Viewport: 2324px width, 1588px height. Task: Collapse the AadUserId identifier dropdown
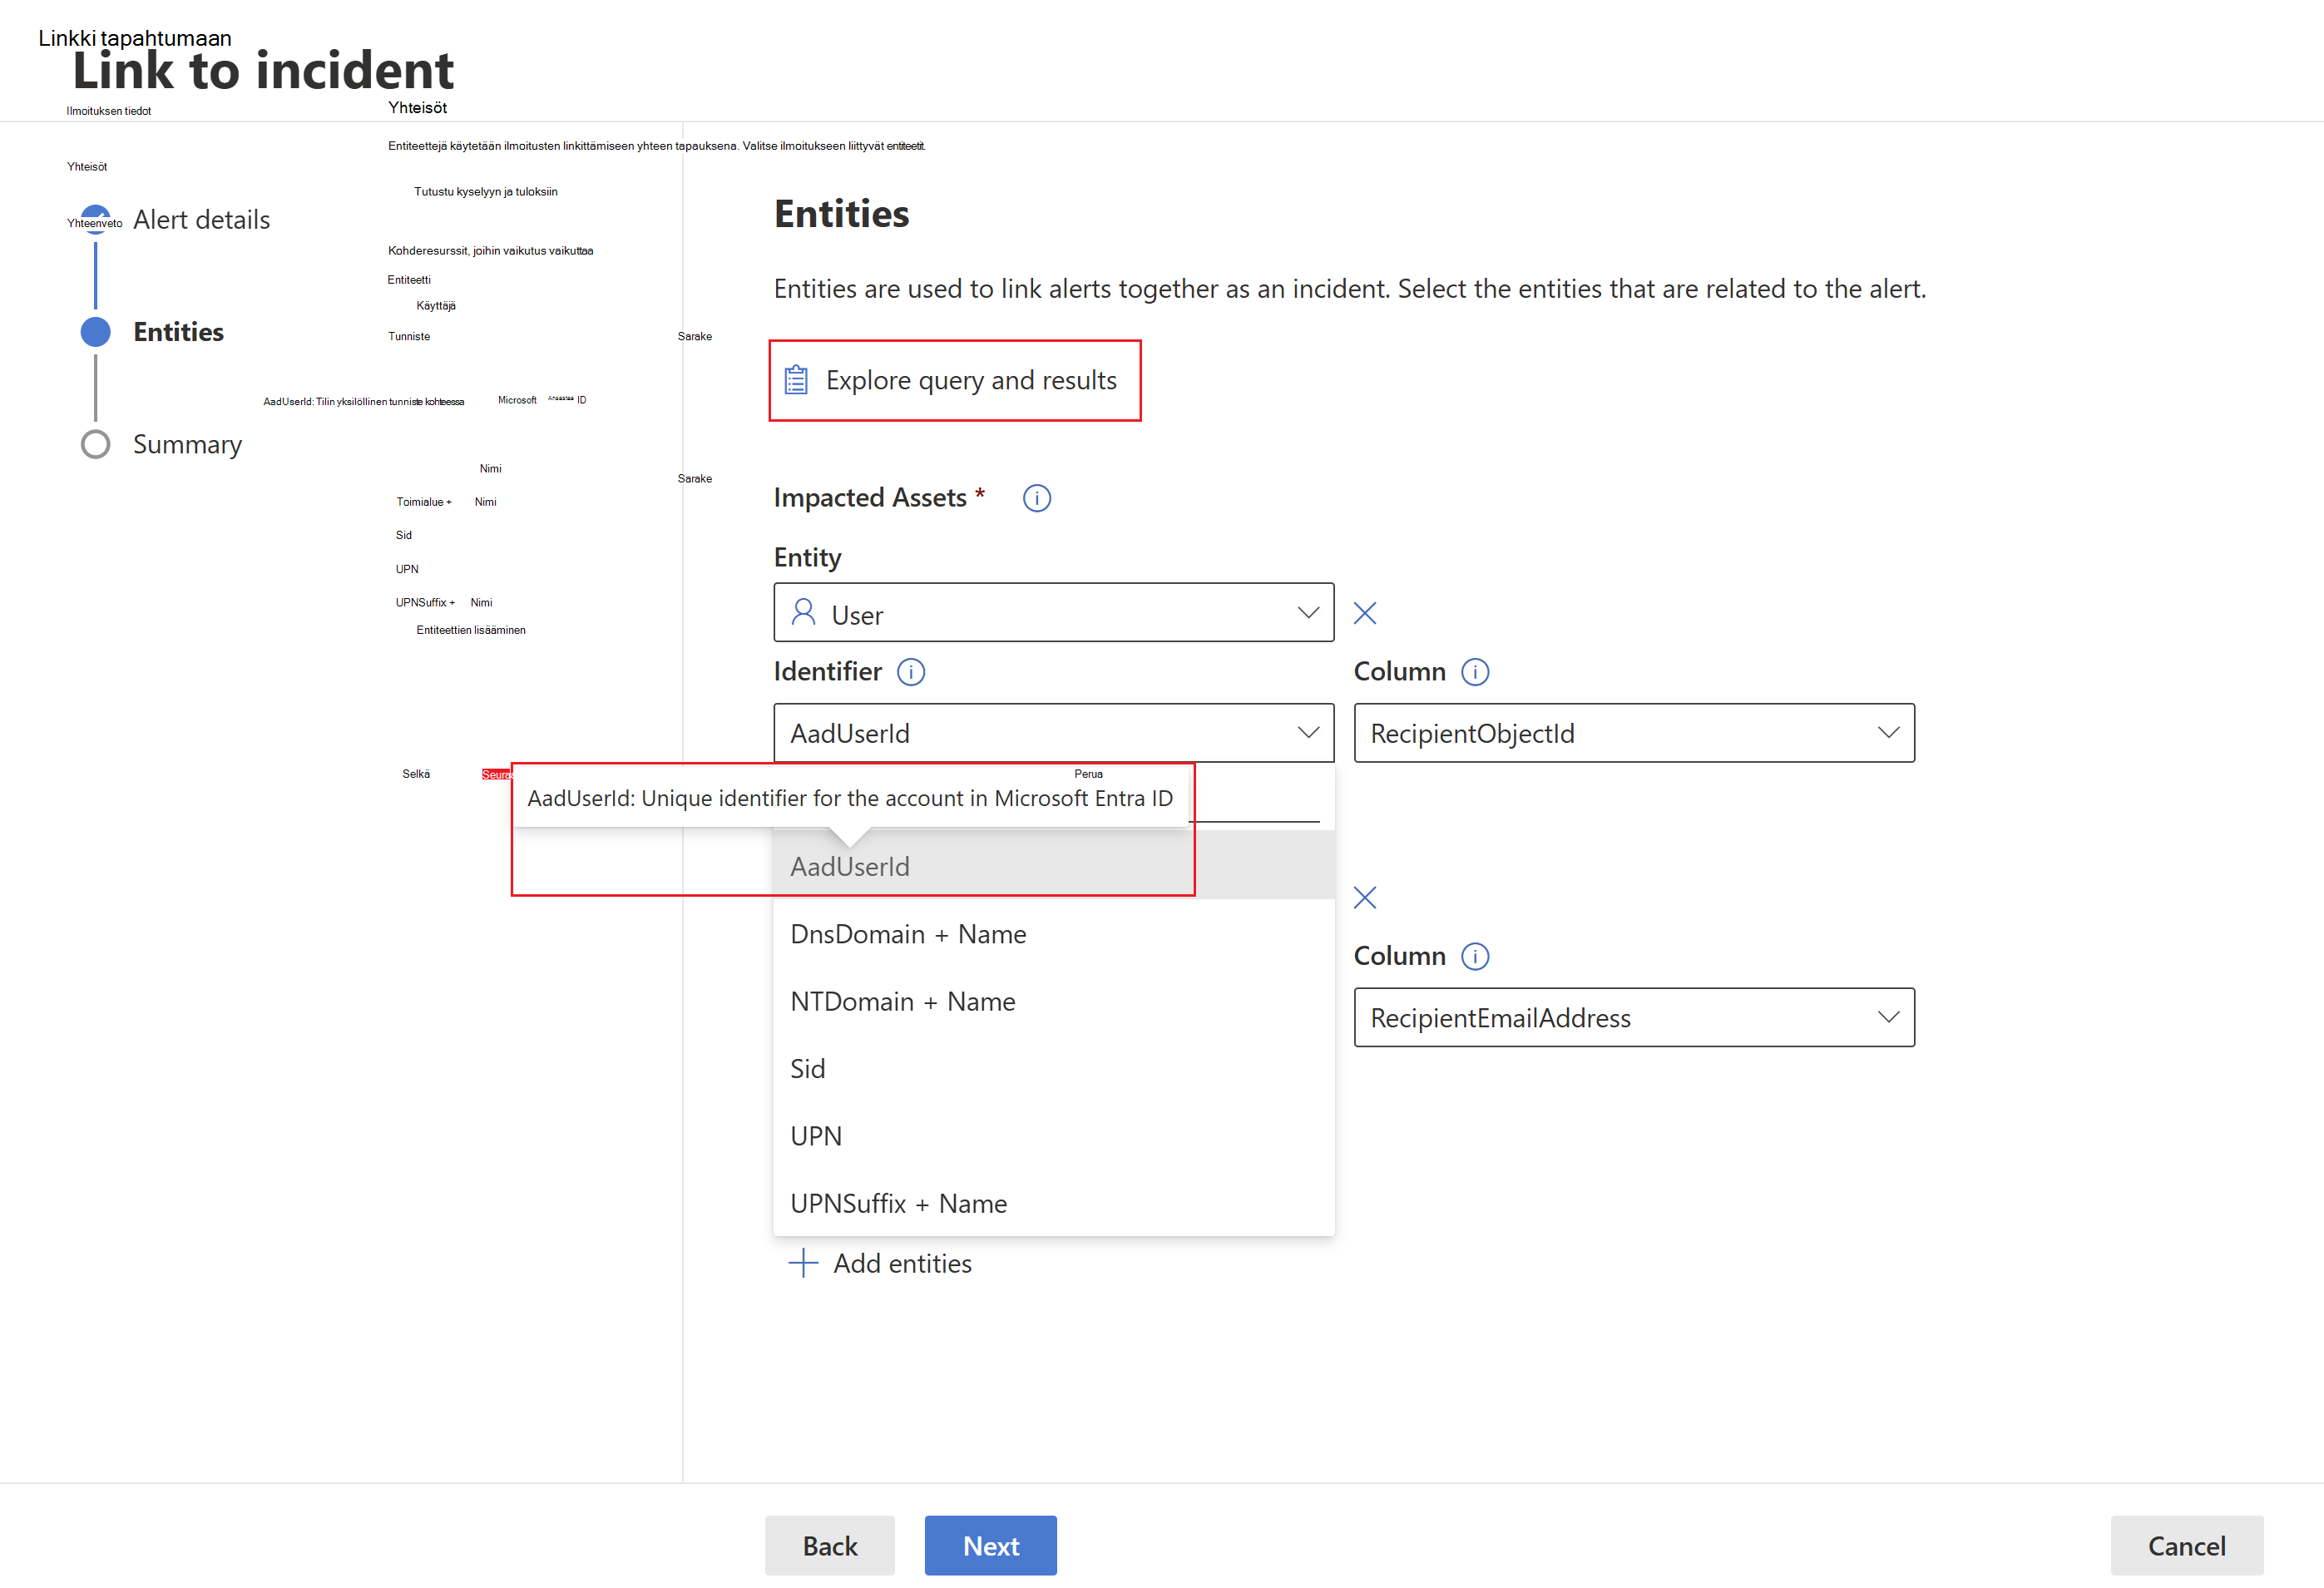[1052, 733]
